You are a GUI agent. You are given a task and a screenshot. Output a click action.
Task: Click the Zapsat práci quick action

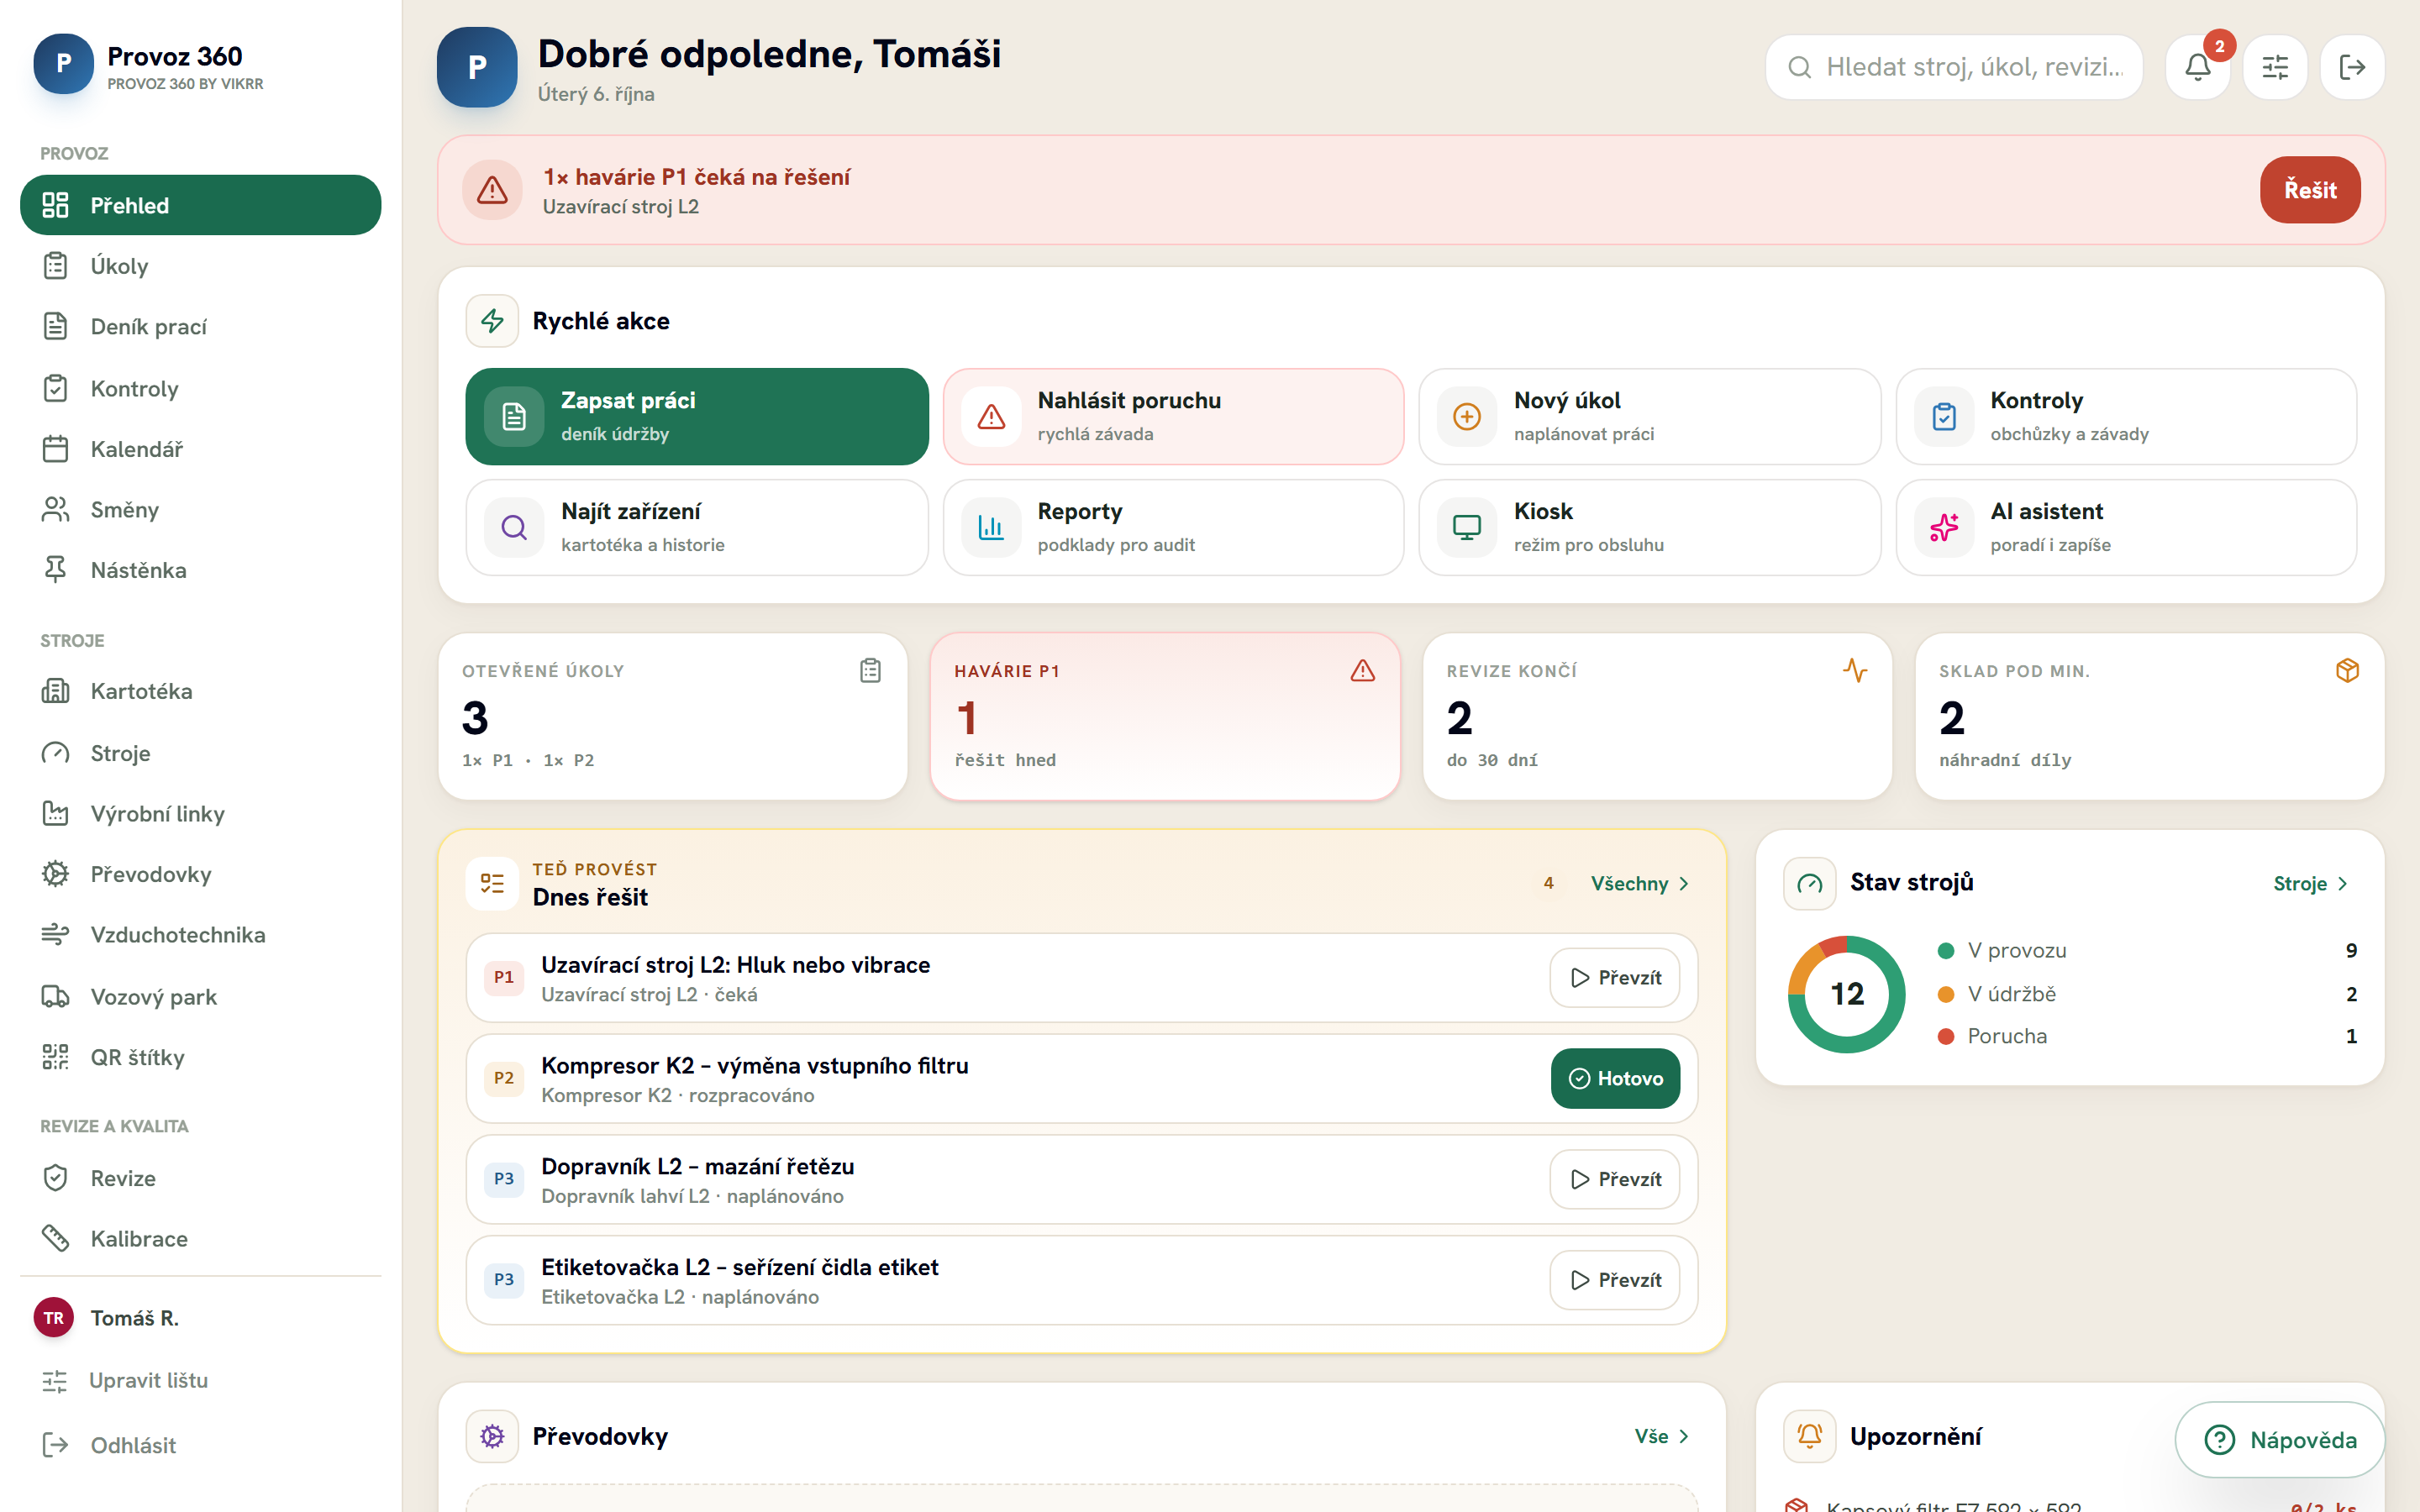(x=697, y=416)
